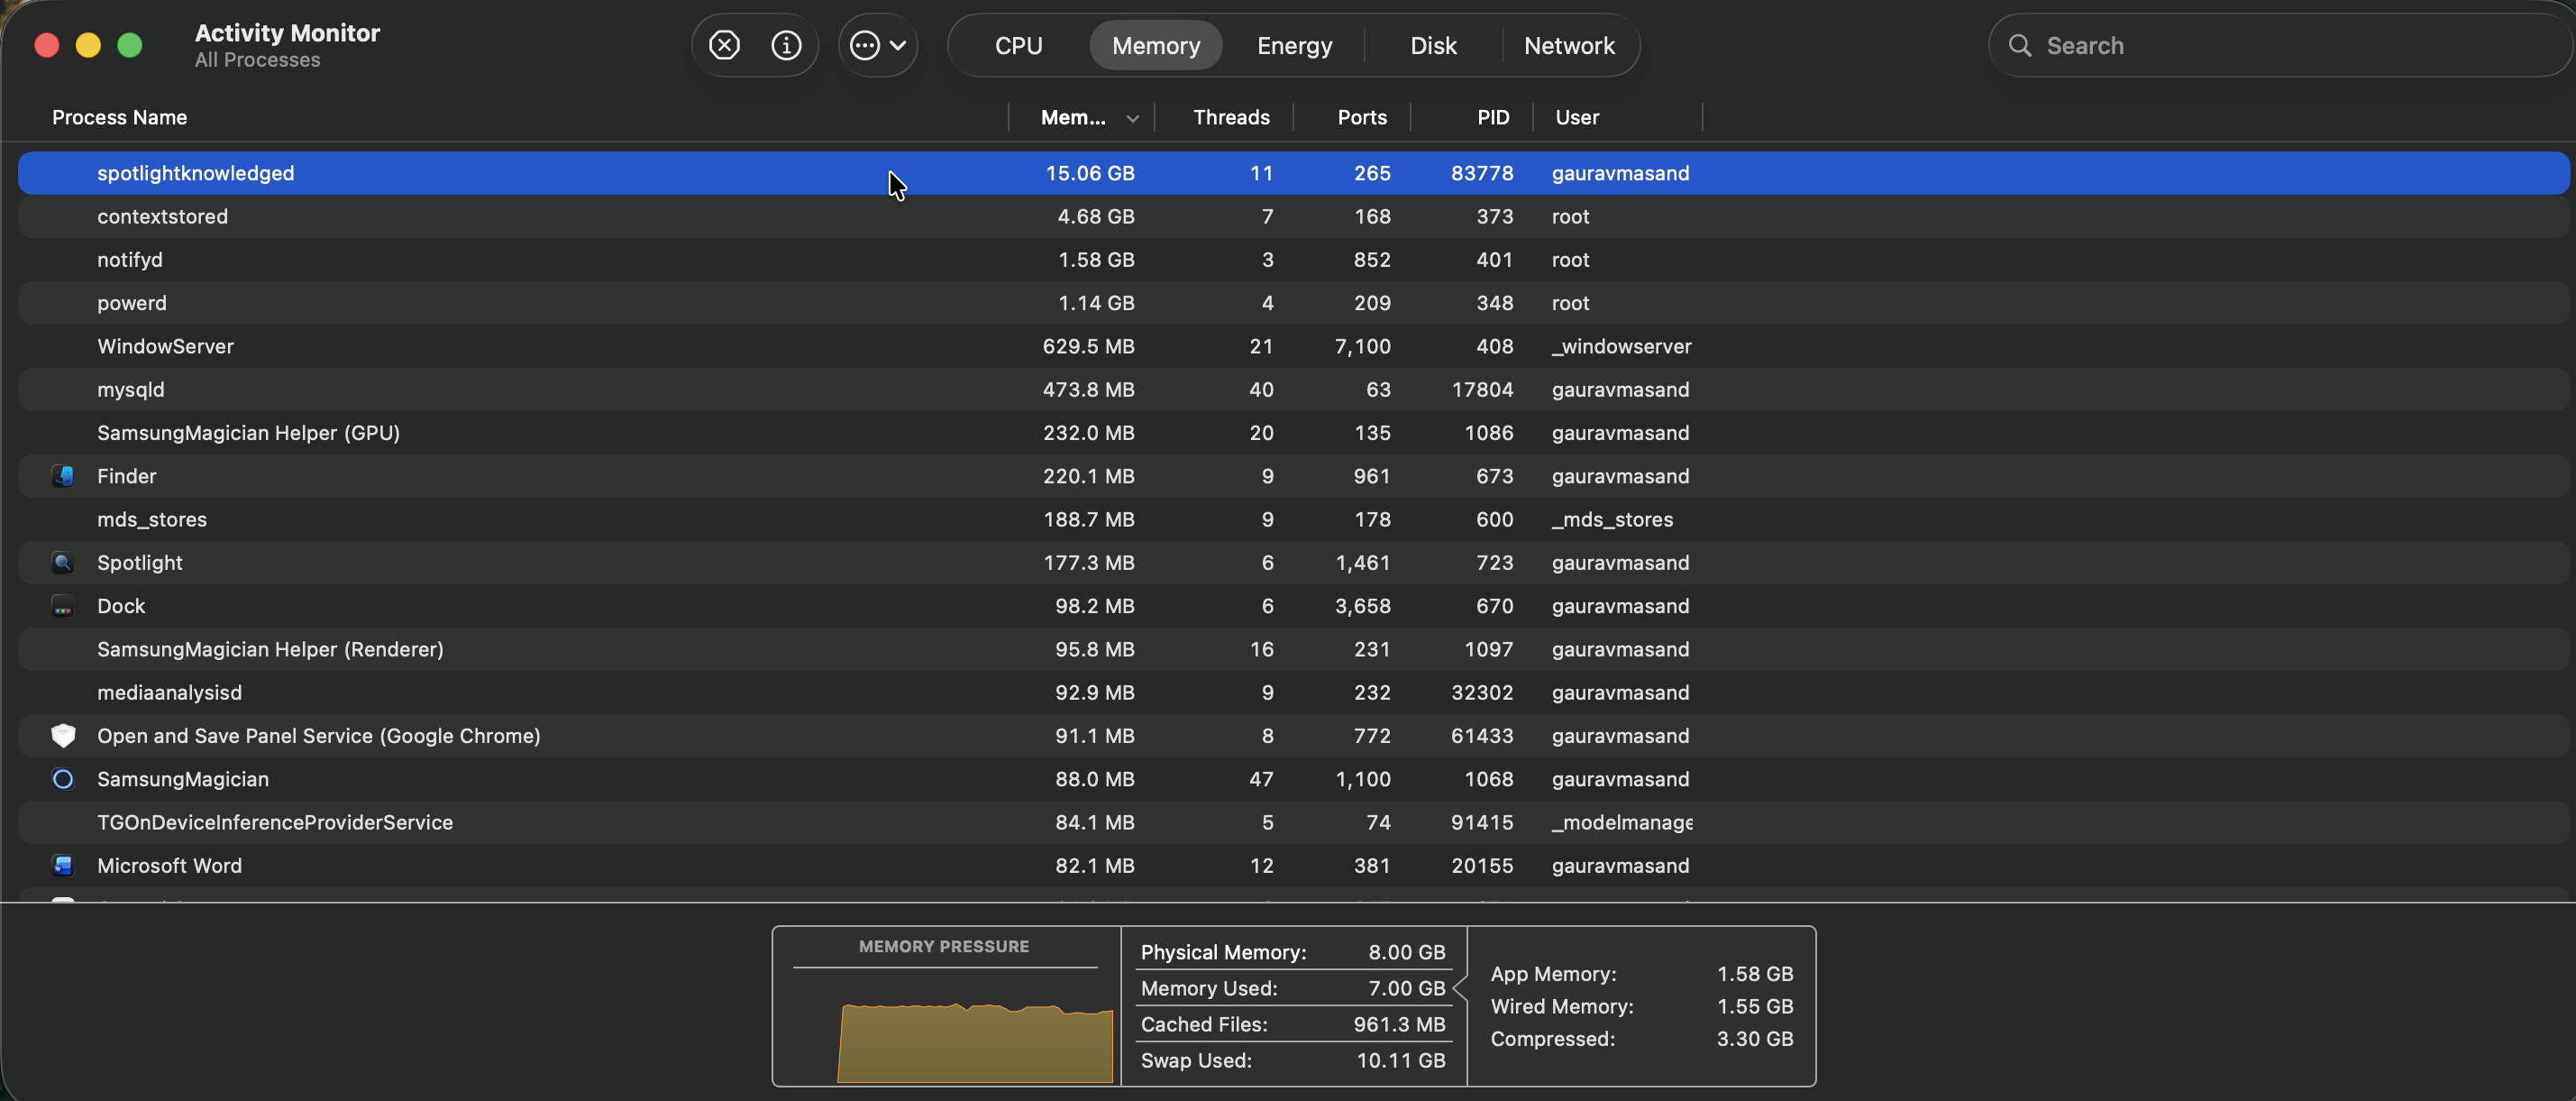This screenshot has width=2576, height=1101.
Task: Sort by Process Name column header
Action: click(x=119, y=117)
